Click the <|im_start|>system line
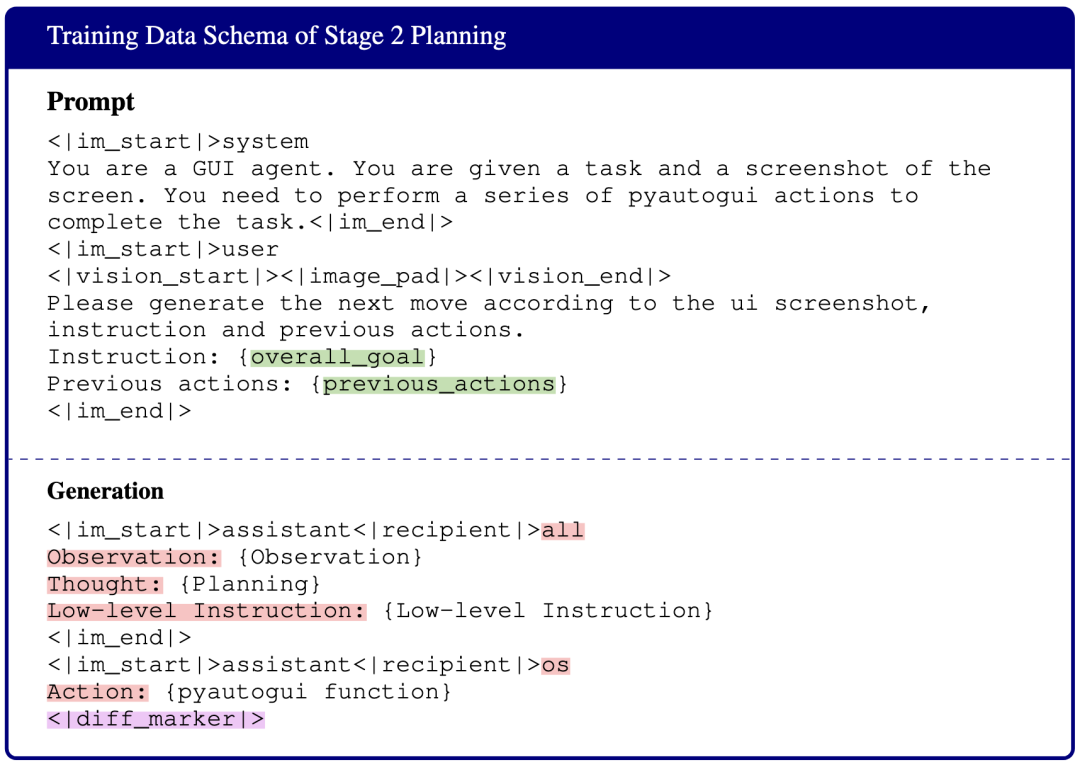Viewport: 1080px width, 767px height. tap(178, 143)
